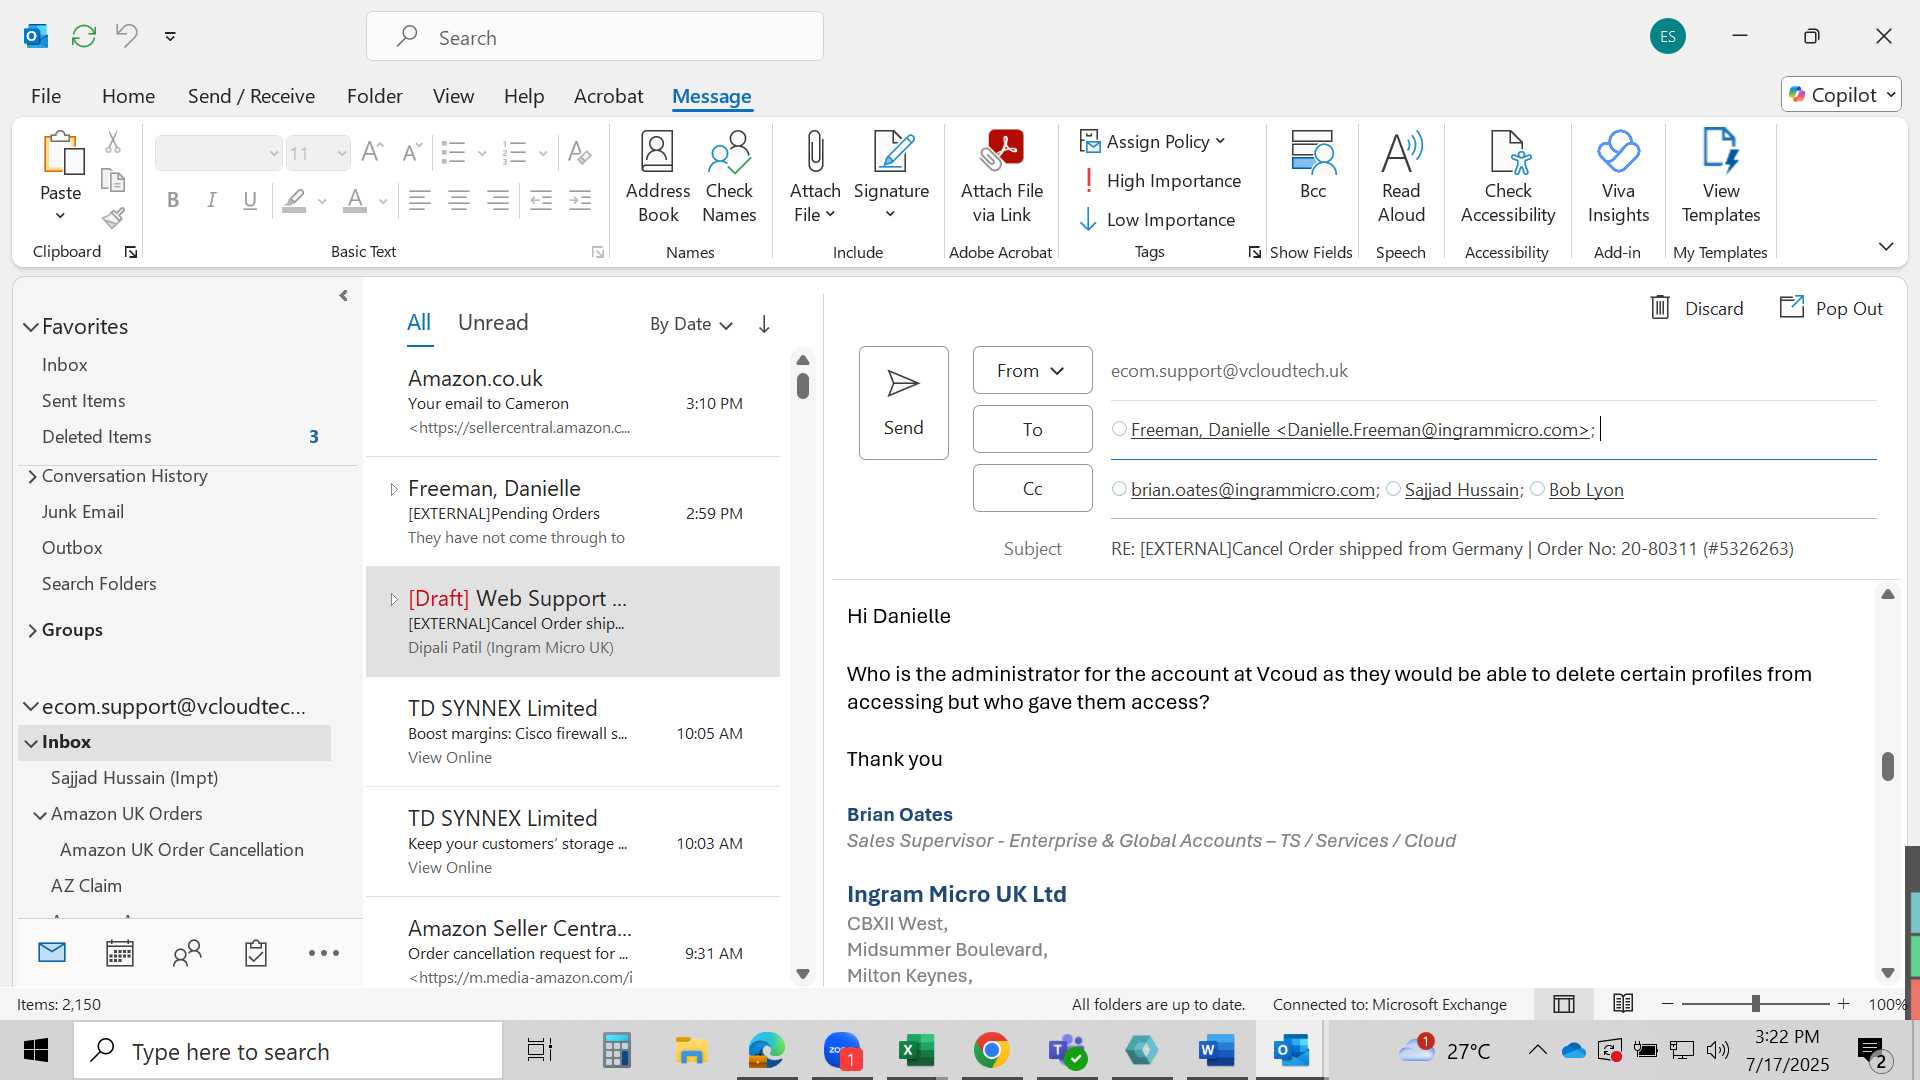1920x1080 pixels.
Task: Clear all formatting
Action: click(579, 153)
